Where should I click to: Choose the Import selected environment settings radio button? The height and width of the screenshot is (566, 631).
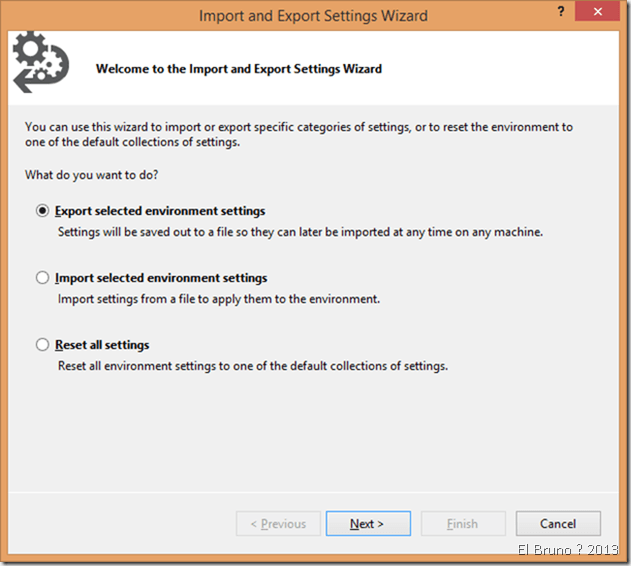(x=42, y=278)
